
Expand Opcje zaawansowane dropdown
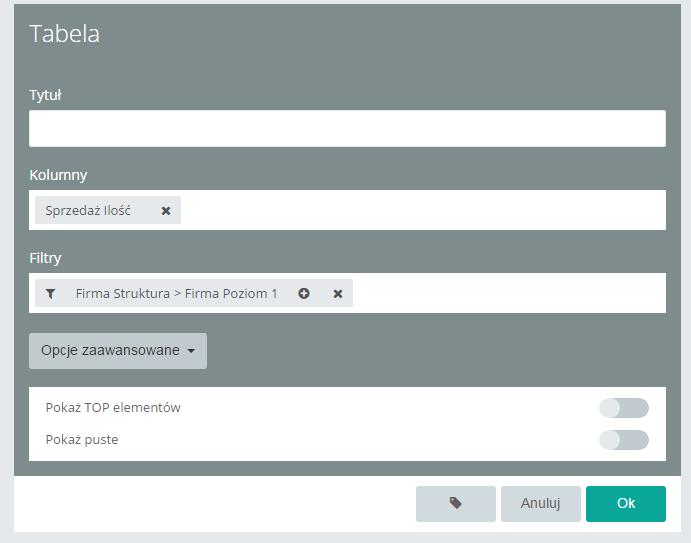click(x=118, y=351)
